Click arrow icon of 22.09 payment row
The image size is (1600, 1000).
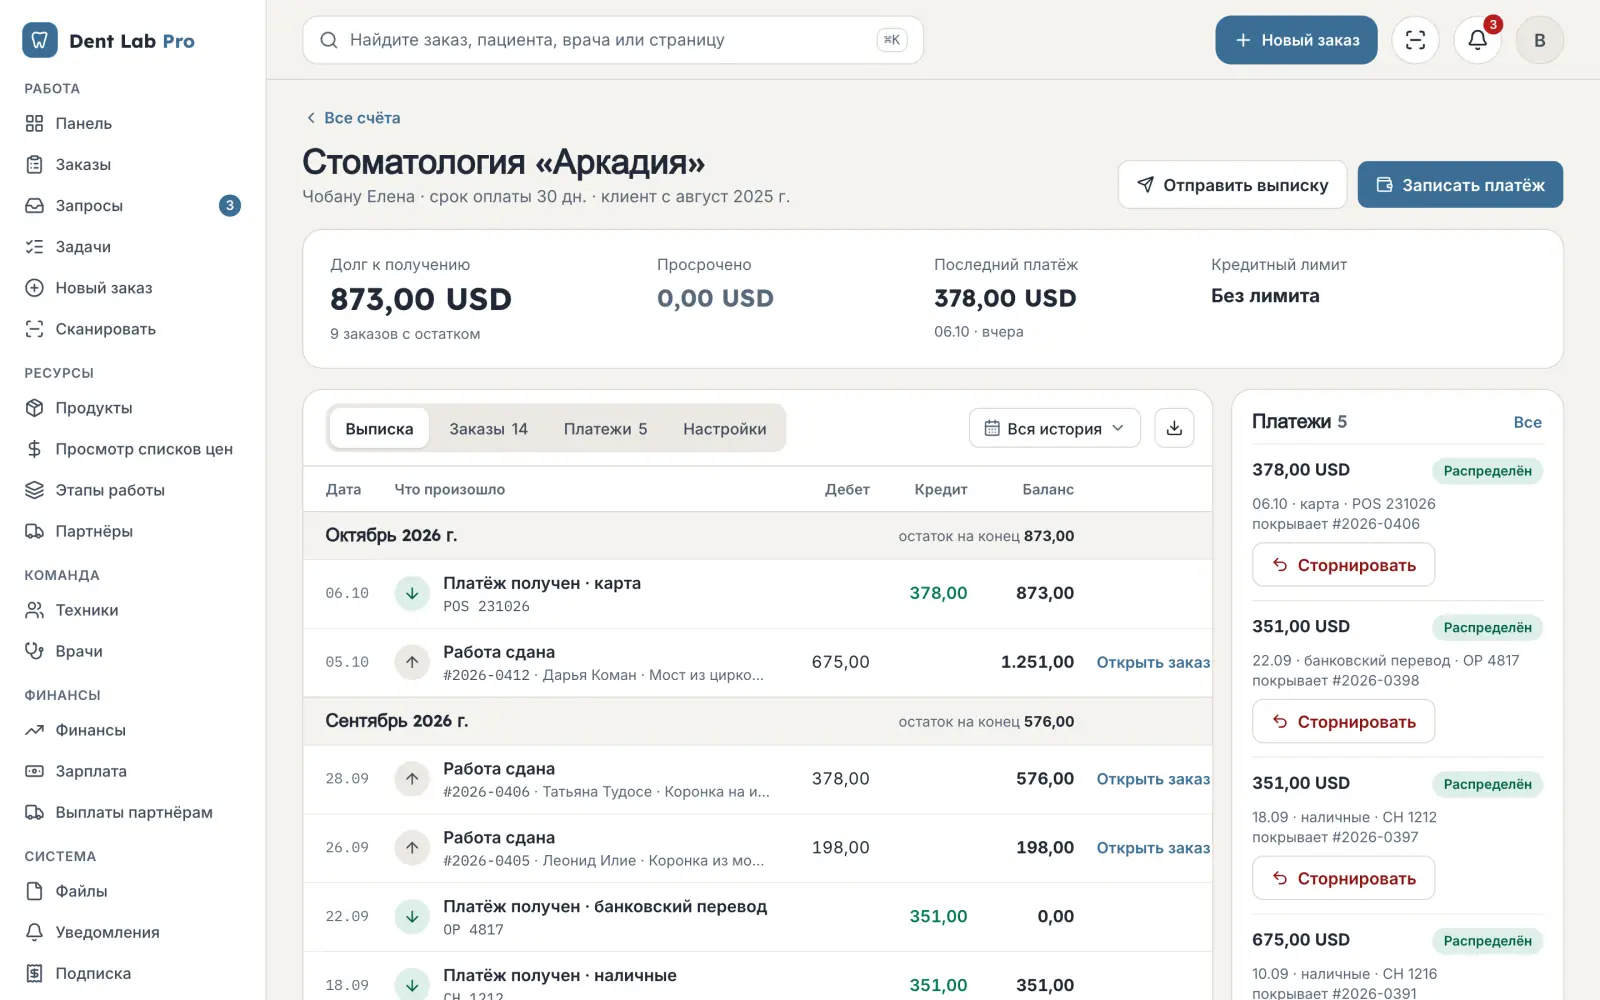412,916
